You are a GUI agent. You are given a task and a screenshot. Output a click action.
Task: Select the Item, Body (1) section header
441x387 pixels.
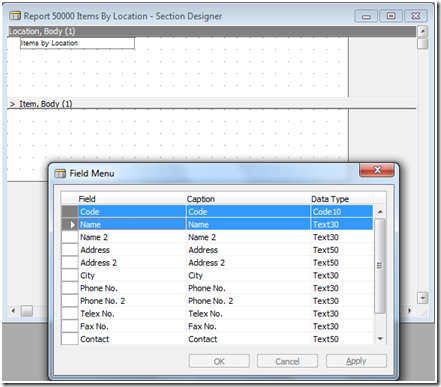coord(212,104)
